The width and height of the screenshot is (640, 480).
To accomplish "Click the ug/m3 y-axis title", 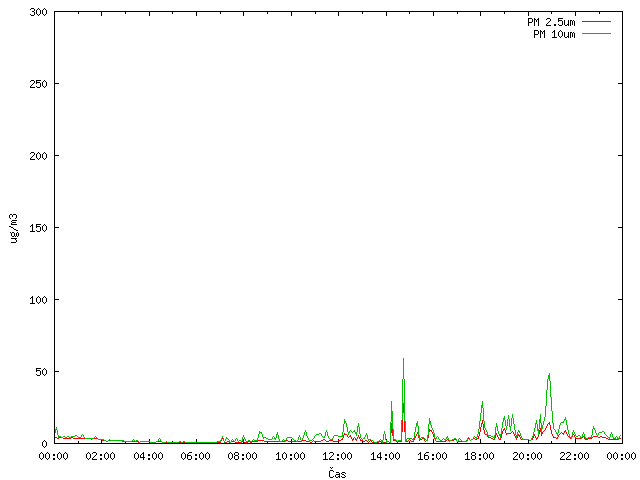I will pyautogui.click(x=14, y=228).
